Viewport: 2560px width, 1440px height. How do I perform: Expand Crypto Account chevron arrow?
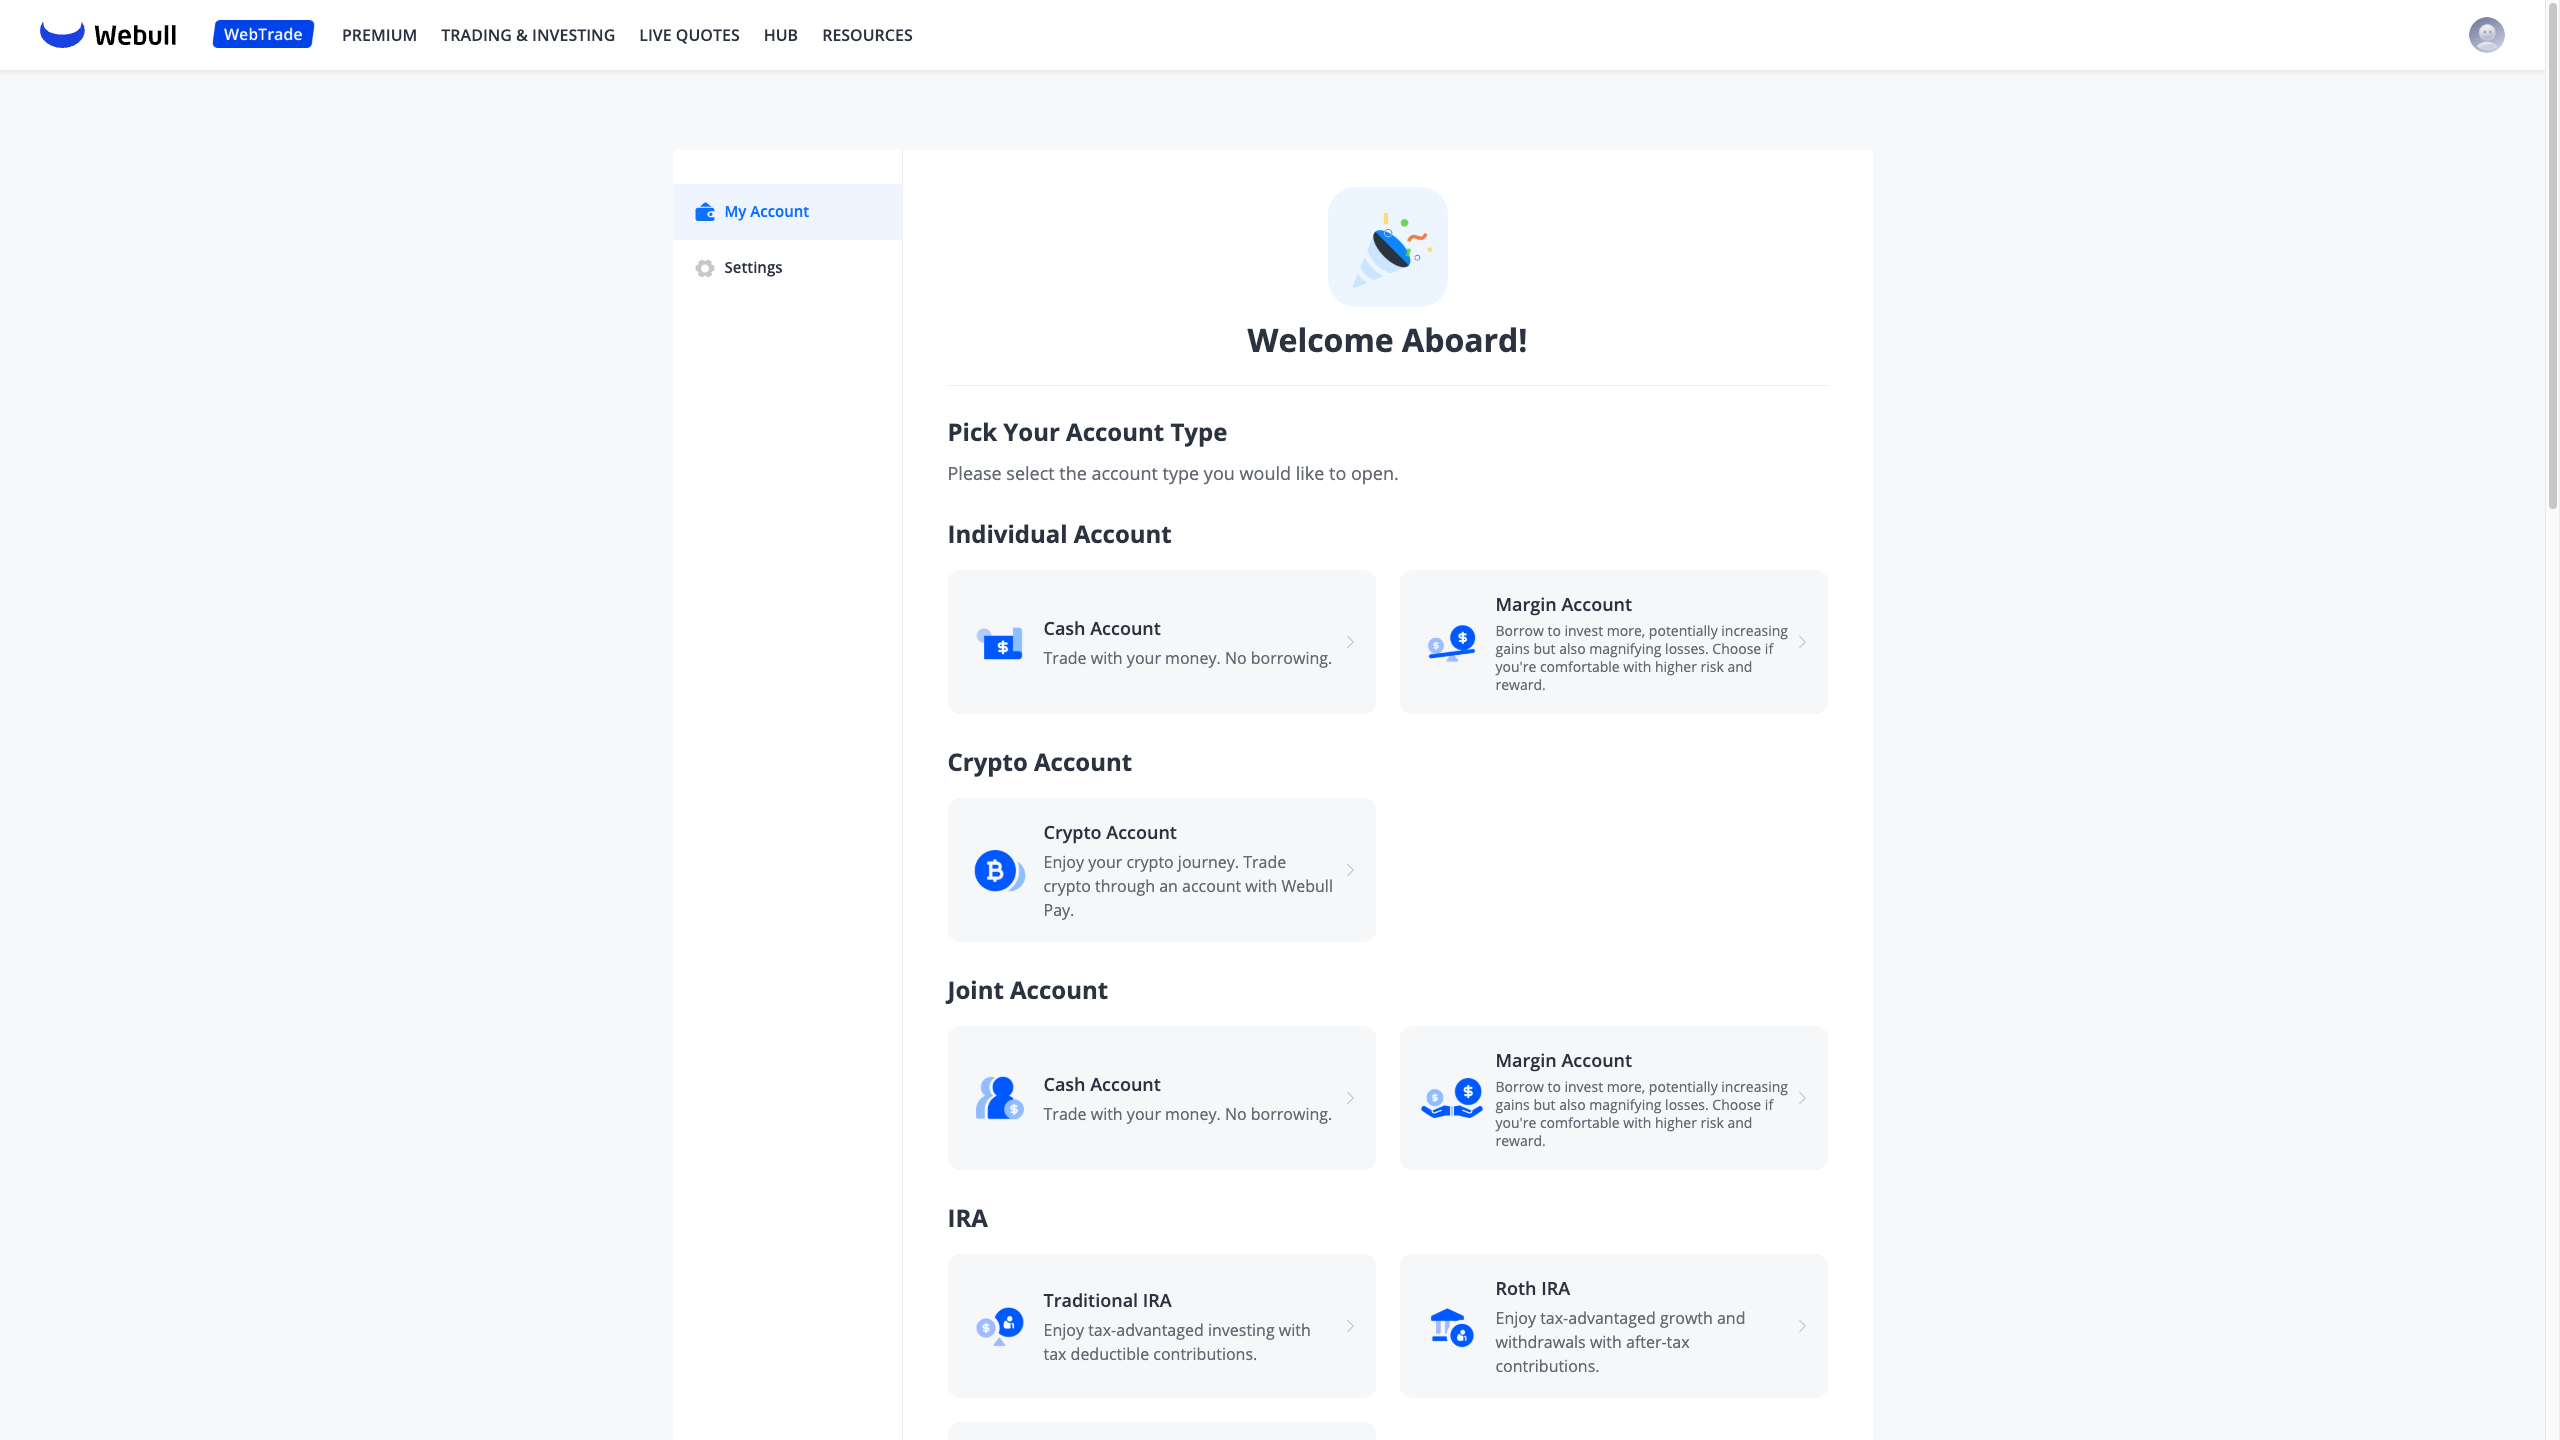[1350, 870]
